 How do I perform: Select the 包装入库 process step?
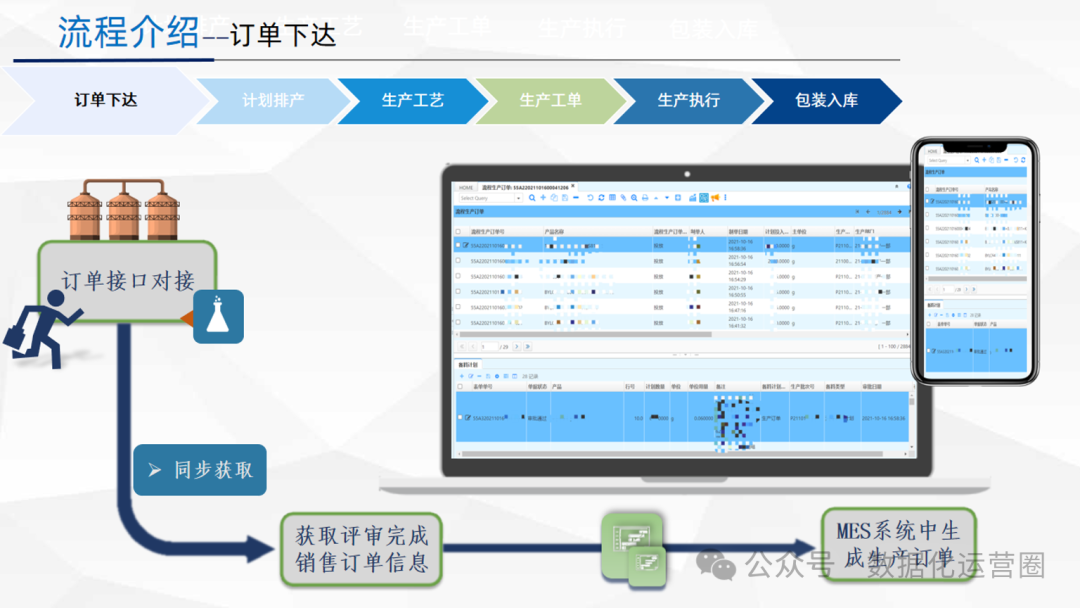(826, 101)
